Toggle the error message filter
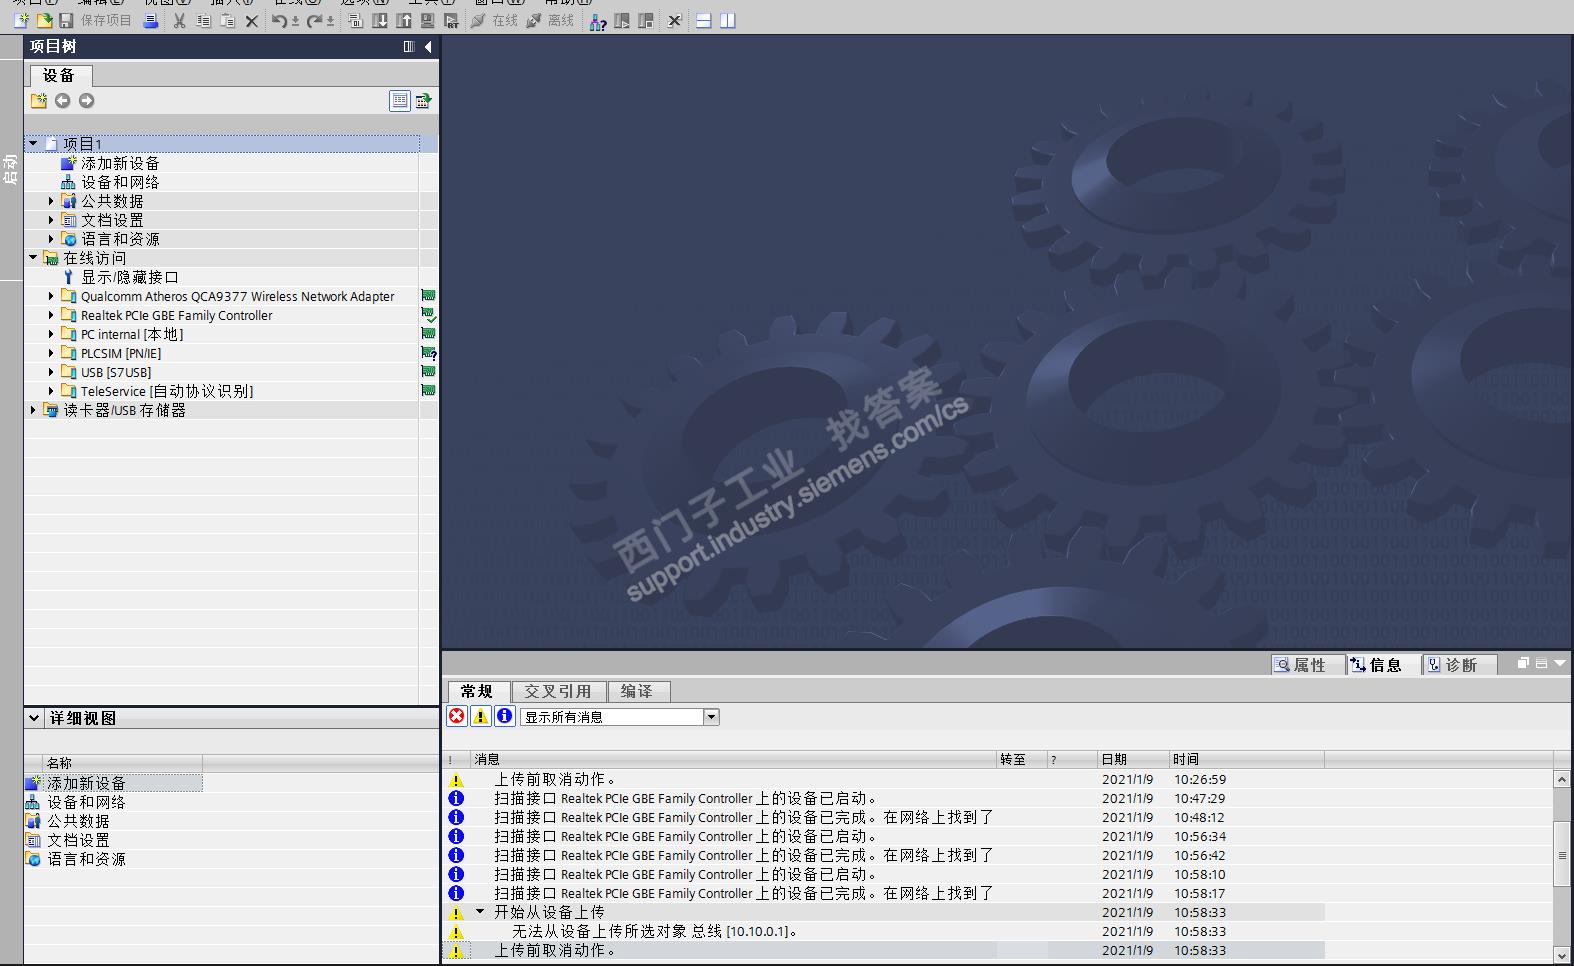1574x966 pixels. coord(457,716)
